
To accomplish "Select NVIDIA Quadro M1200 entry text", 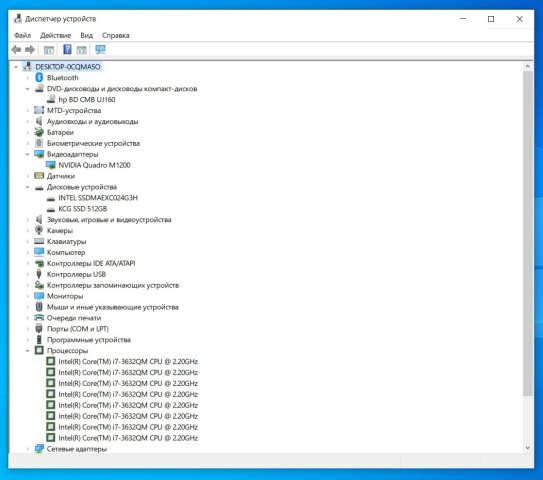I will point(94,165).
